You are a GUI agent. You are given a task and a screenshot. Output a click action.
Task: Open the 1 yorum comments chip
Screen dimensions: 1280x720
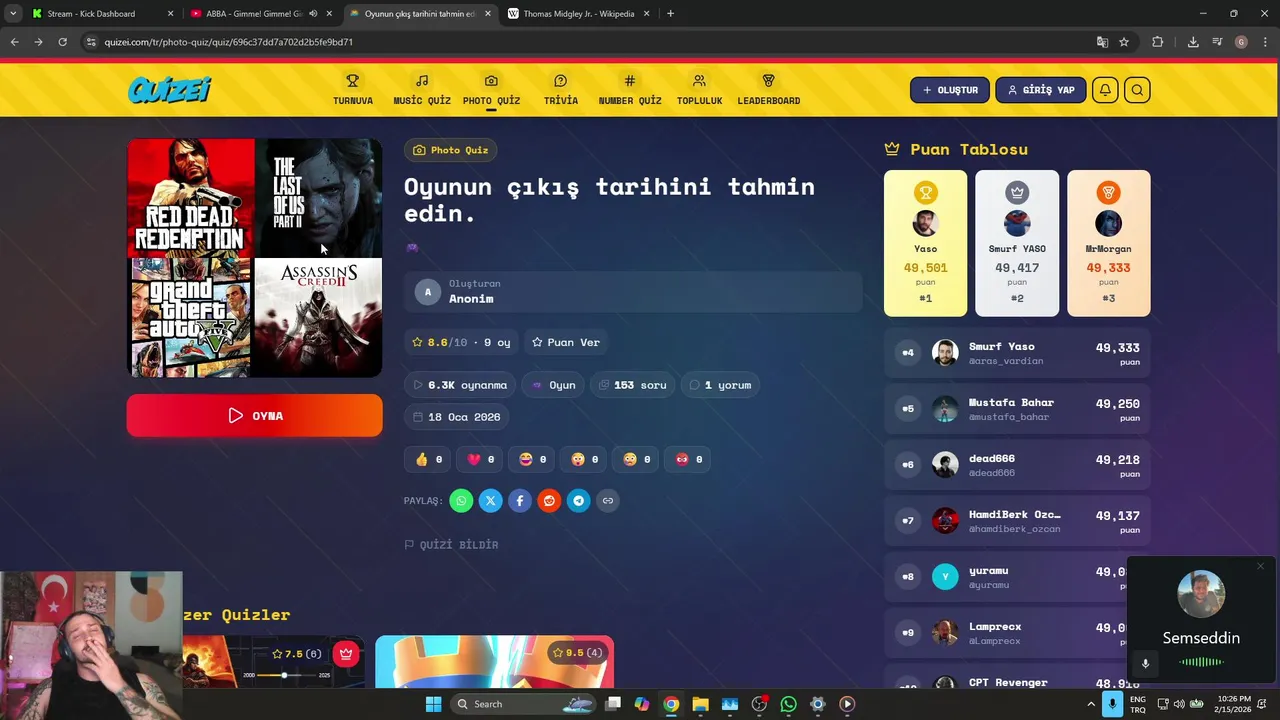pyautogui.click(x=720, y=385)
